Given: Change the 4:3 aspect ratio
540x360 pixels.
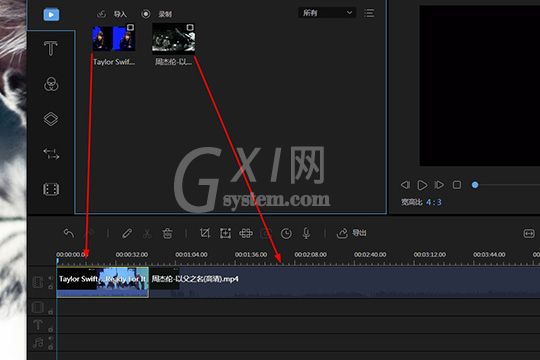Looking at the screenshot, I should click(x=434, y=202).
